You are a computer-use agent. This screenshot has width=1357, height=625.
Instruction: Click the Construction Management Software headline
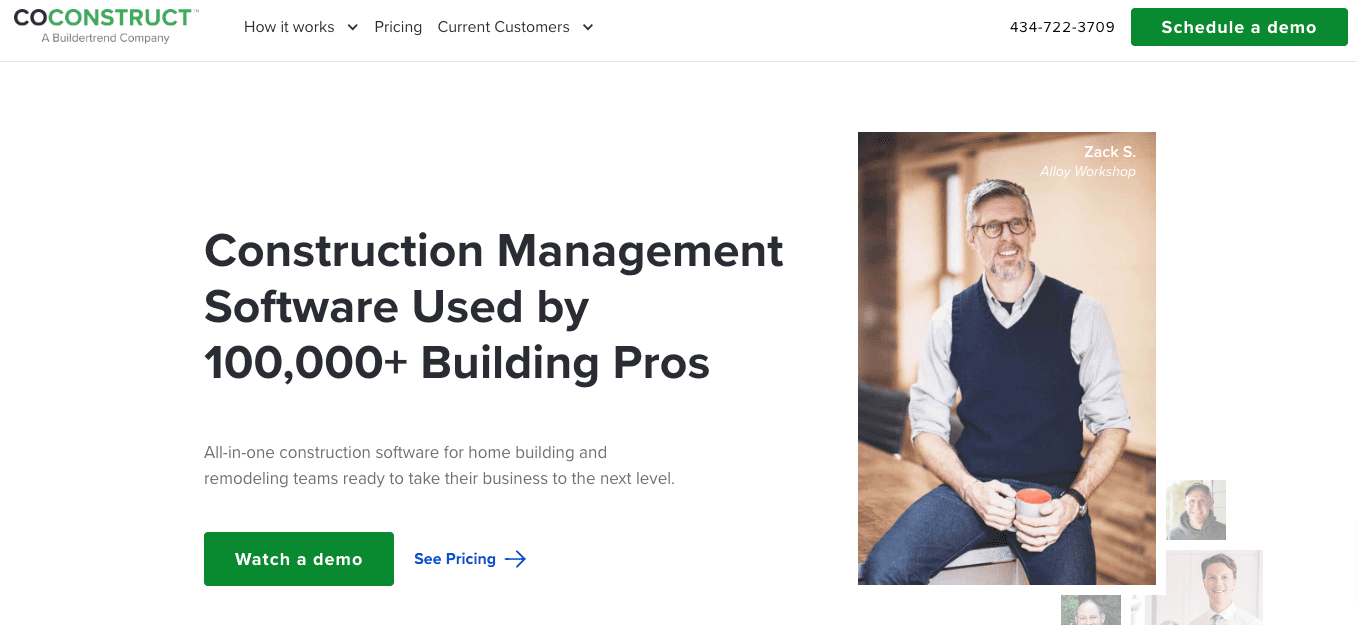(x=494, y=306)
